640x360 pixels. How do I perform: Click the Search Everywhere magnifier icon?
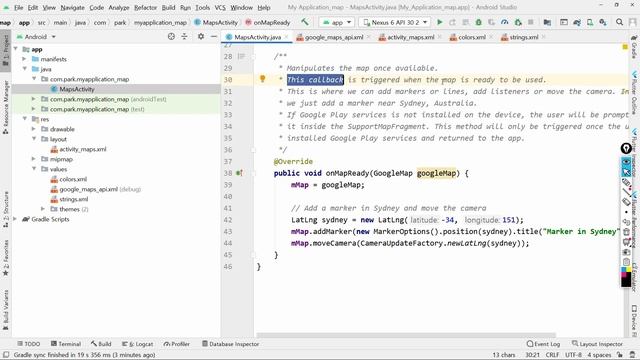(x=619, y=22)
